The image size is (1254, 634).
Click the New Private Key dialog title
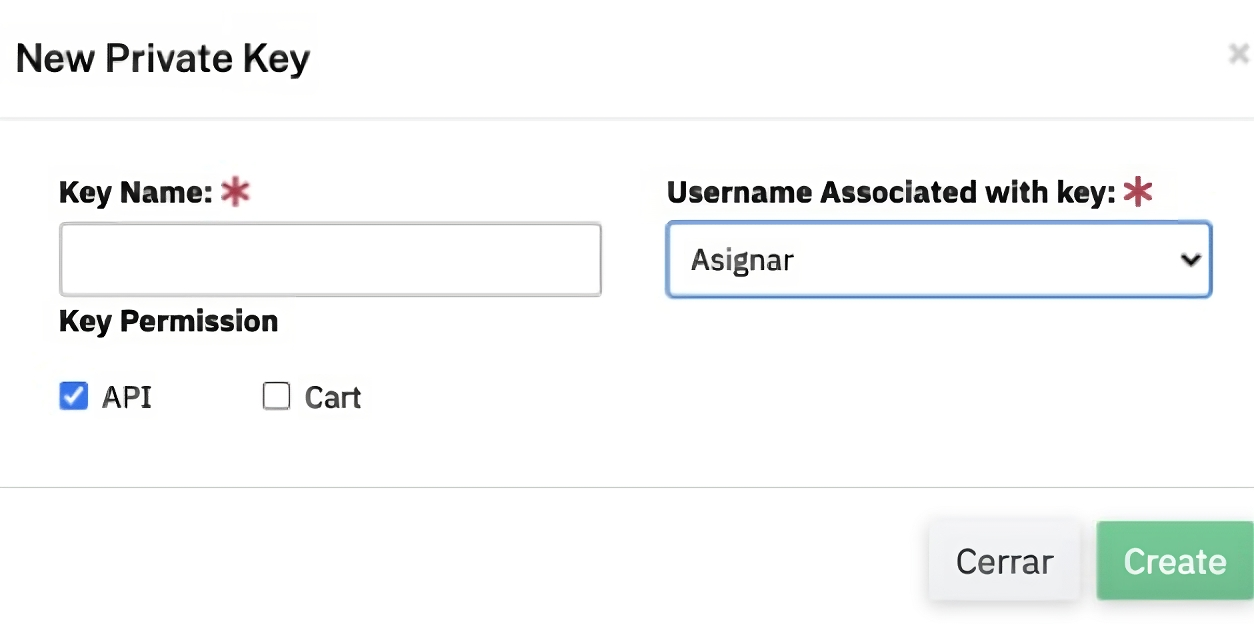pyautogui.click(x=163, y=59)
